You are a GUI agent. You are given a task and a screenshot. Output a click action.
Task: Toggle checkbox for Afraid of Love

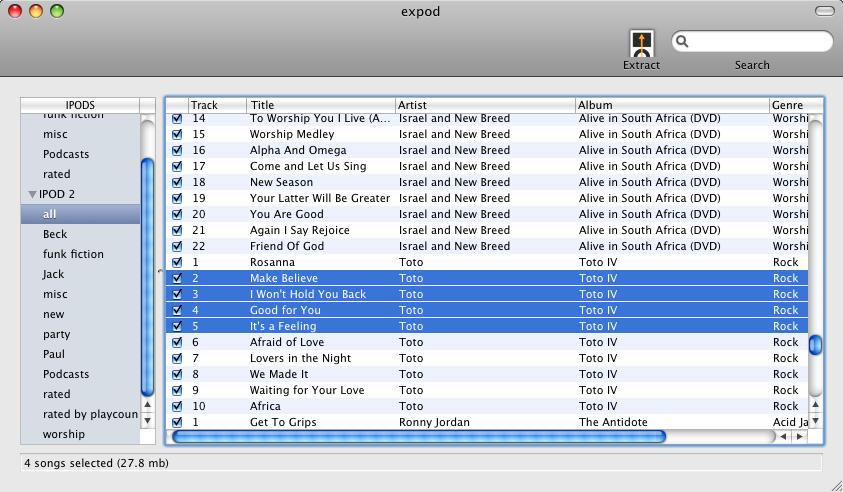click(x=177, y=343)
